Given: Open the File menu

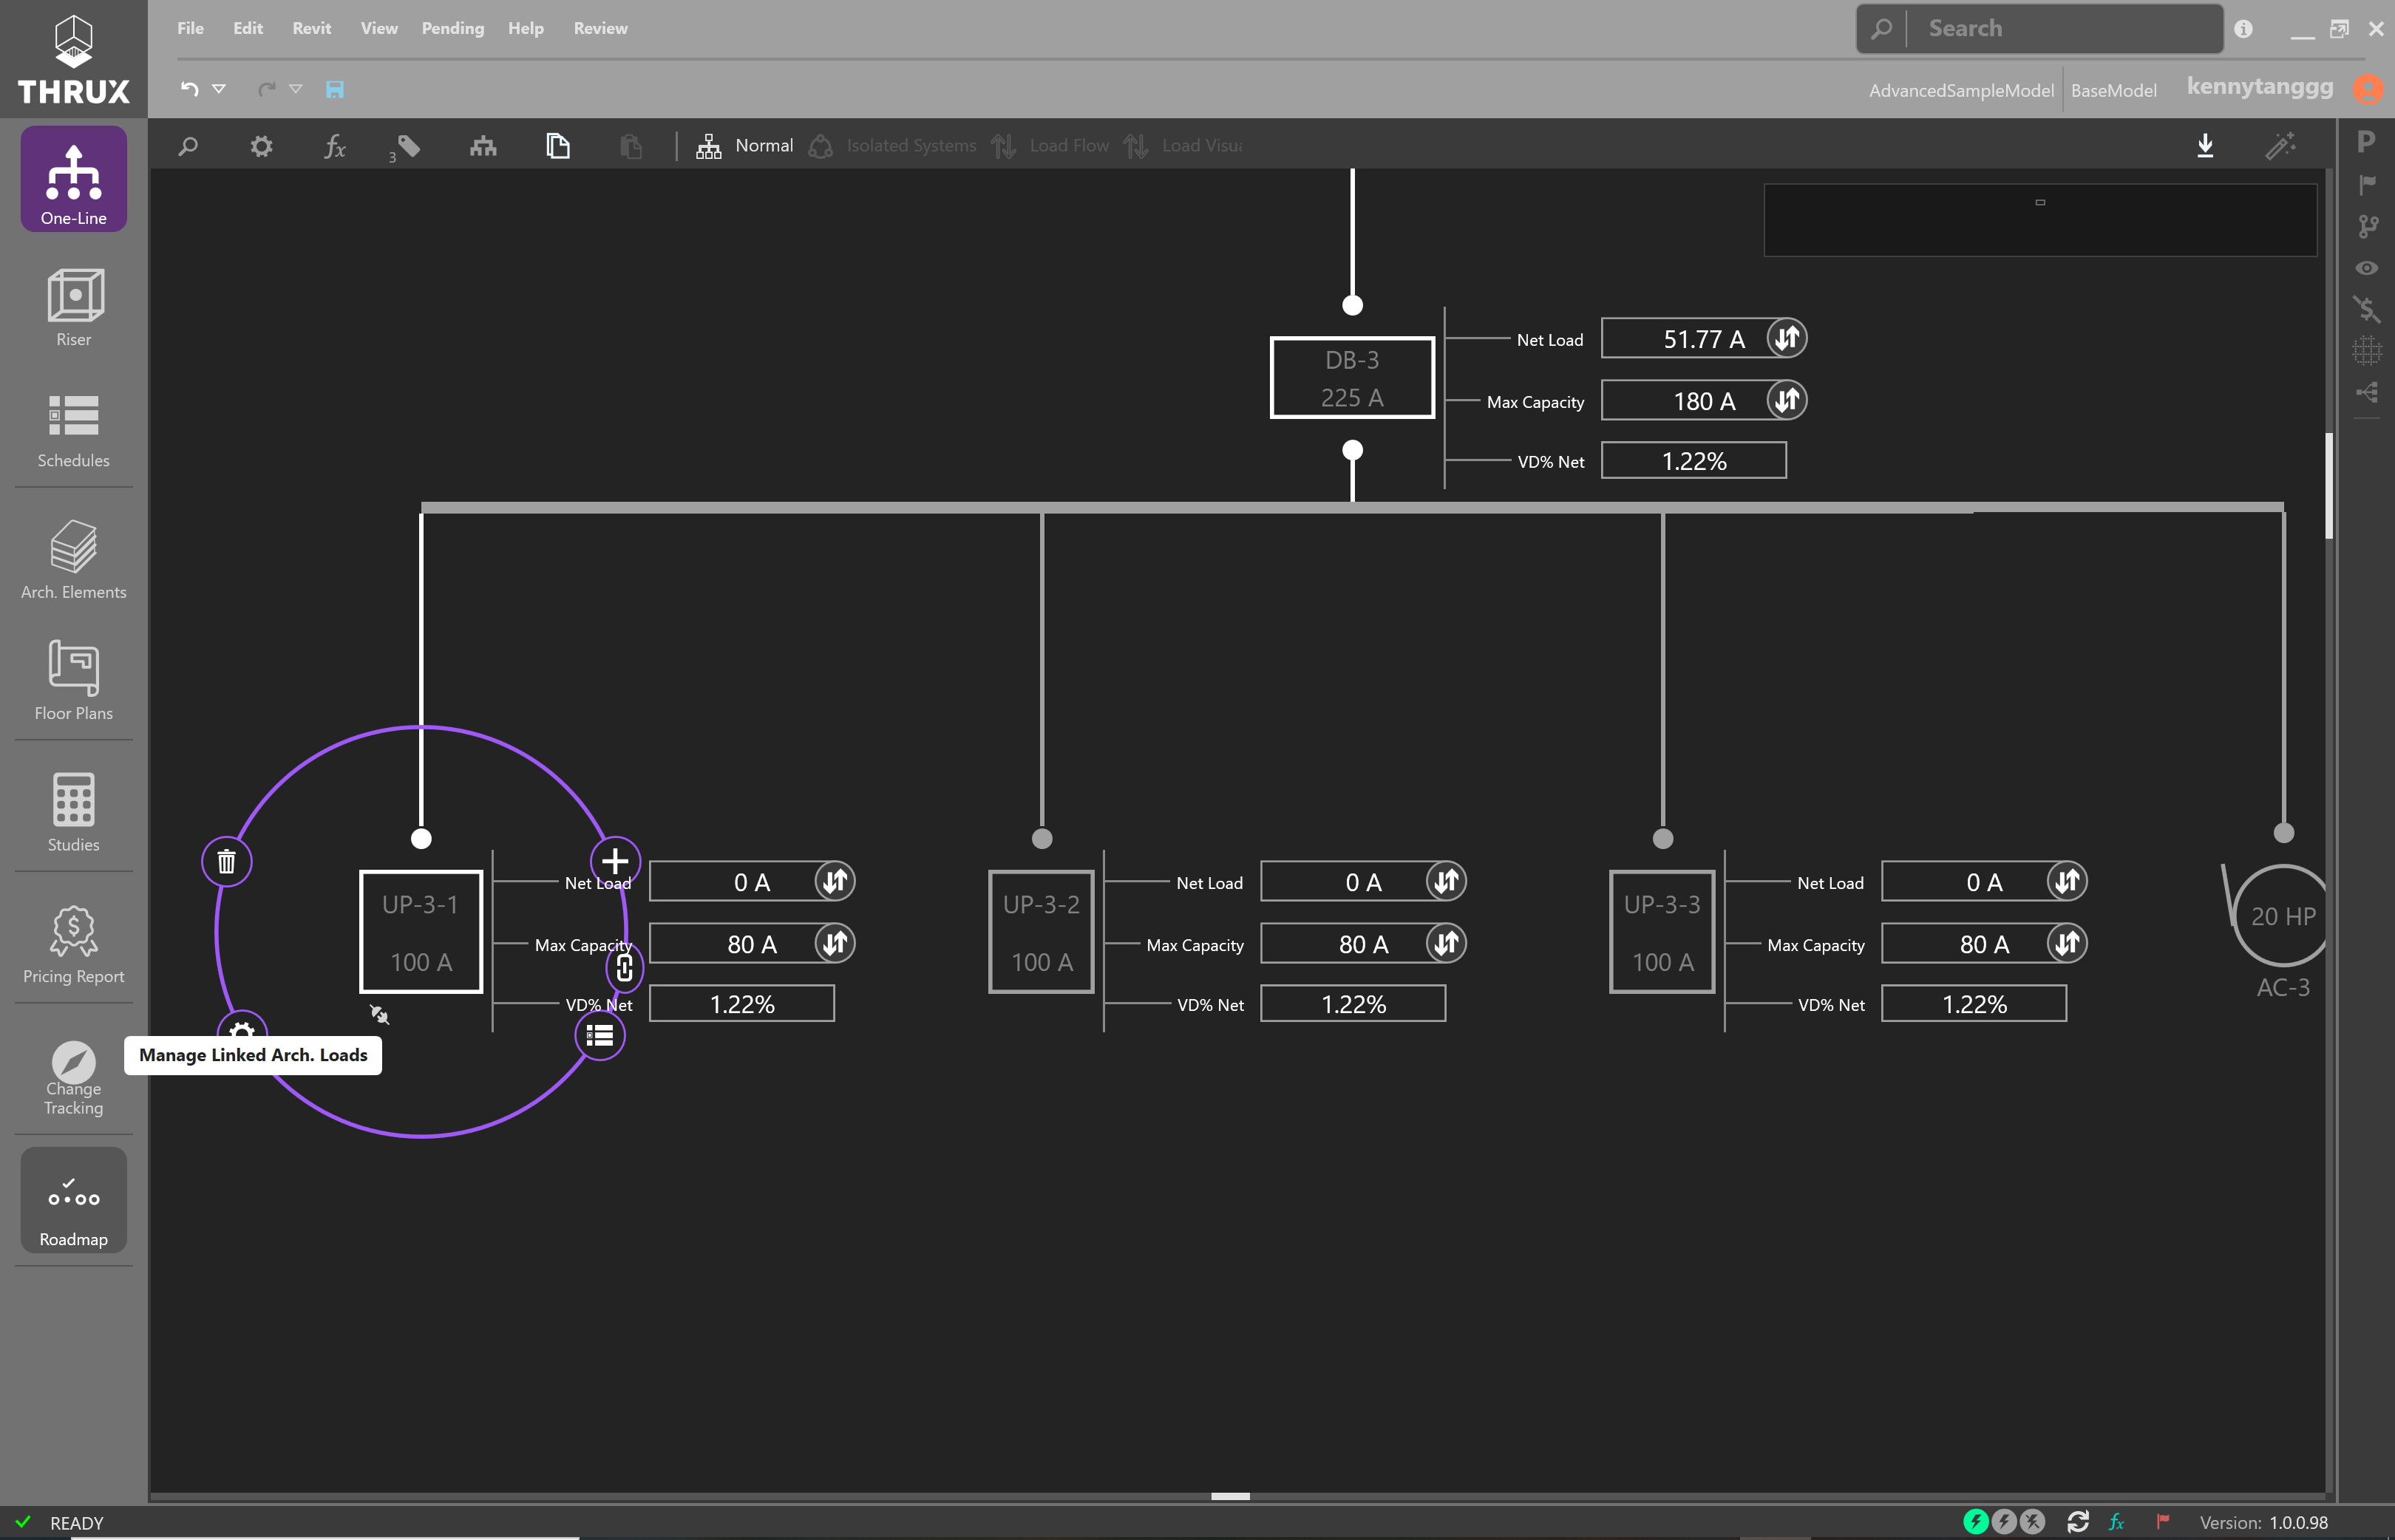Looking at the screenshot, I should pos(190,28).
